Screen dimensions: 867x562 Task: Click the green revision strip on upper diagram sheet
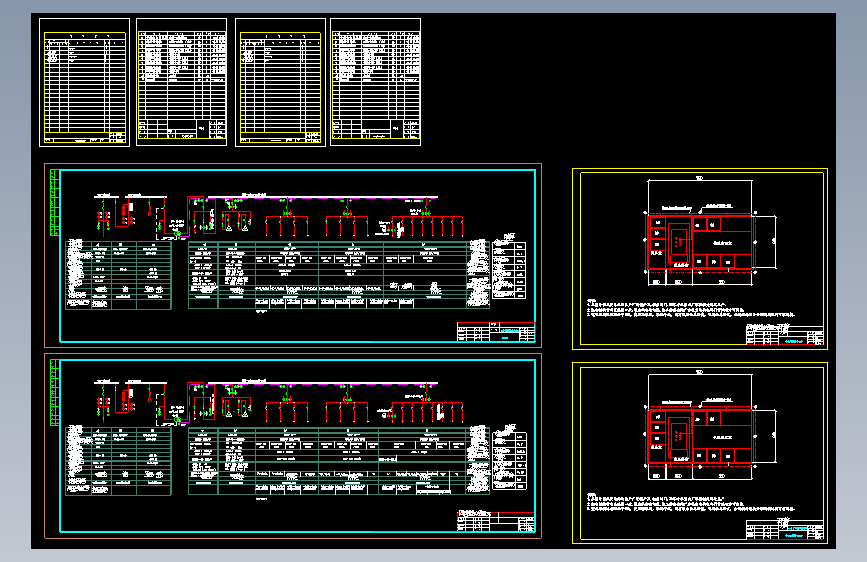tap(54, 202)
